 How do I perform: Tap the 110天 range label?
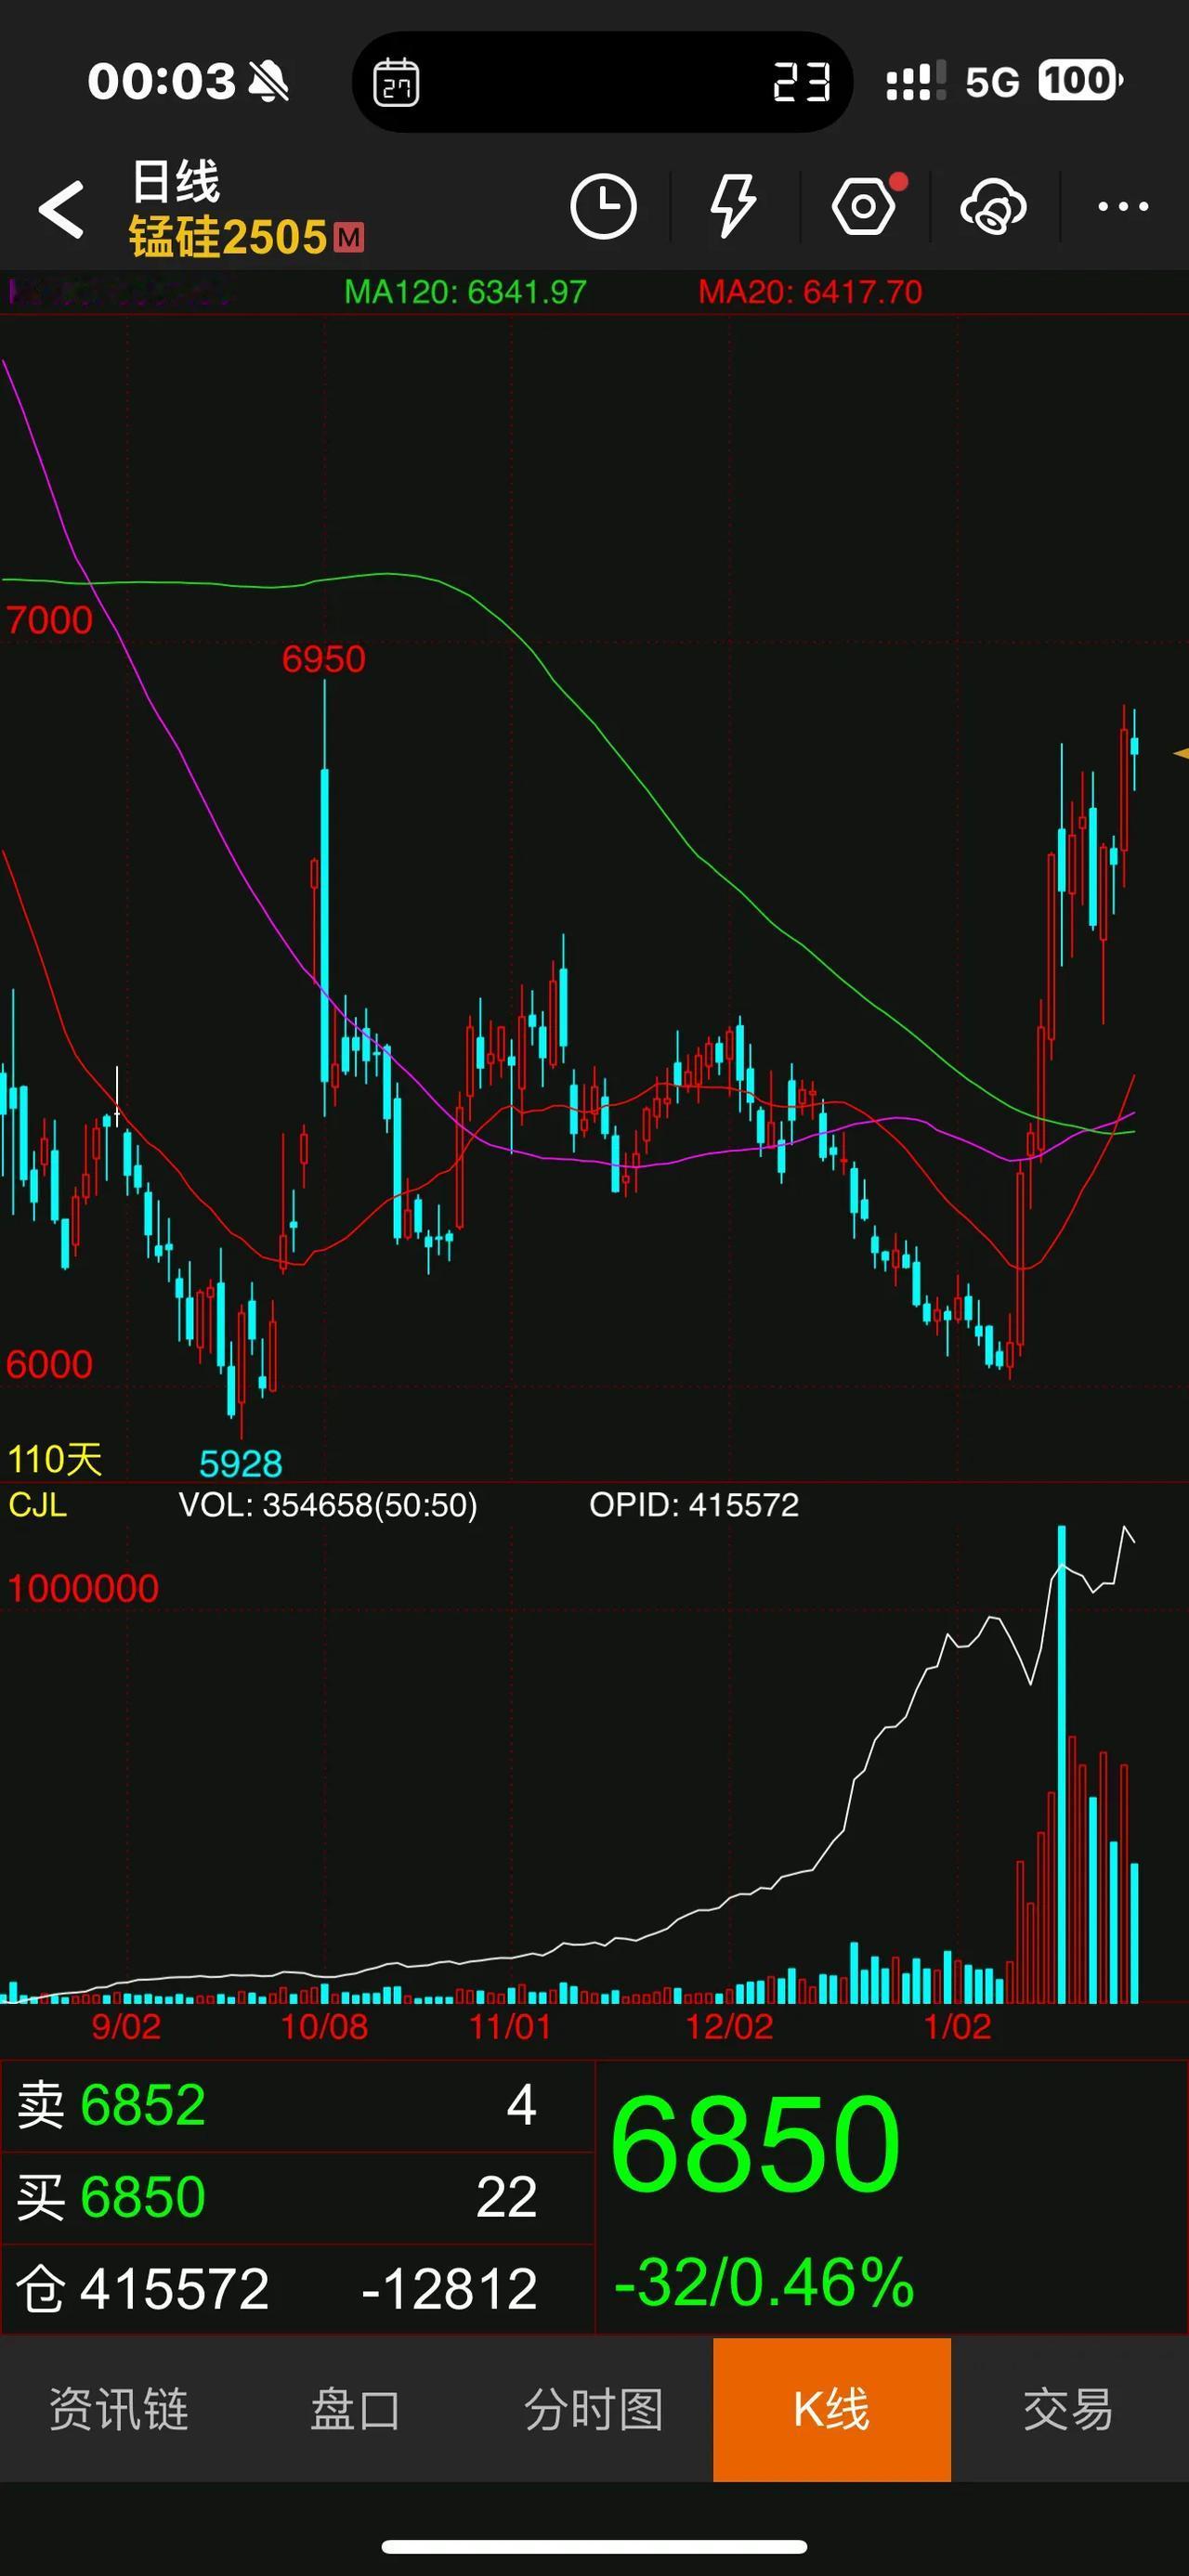(55, 1460)
